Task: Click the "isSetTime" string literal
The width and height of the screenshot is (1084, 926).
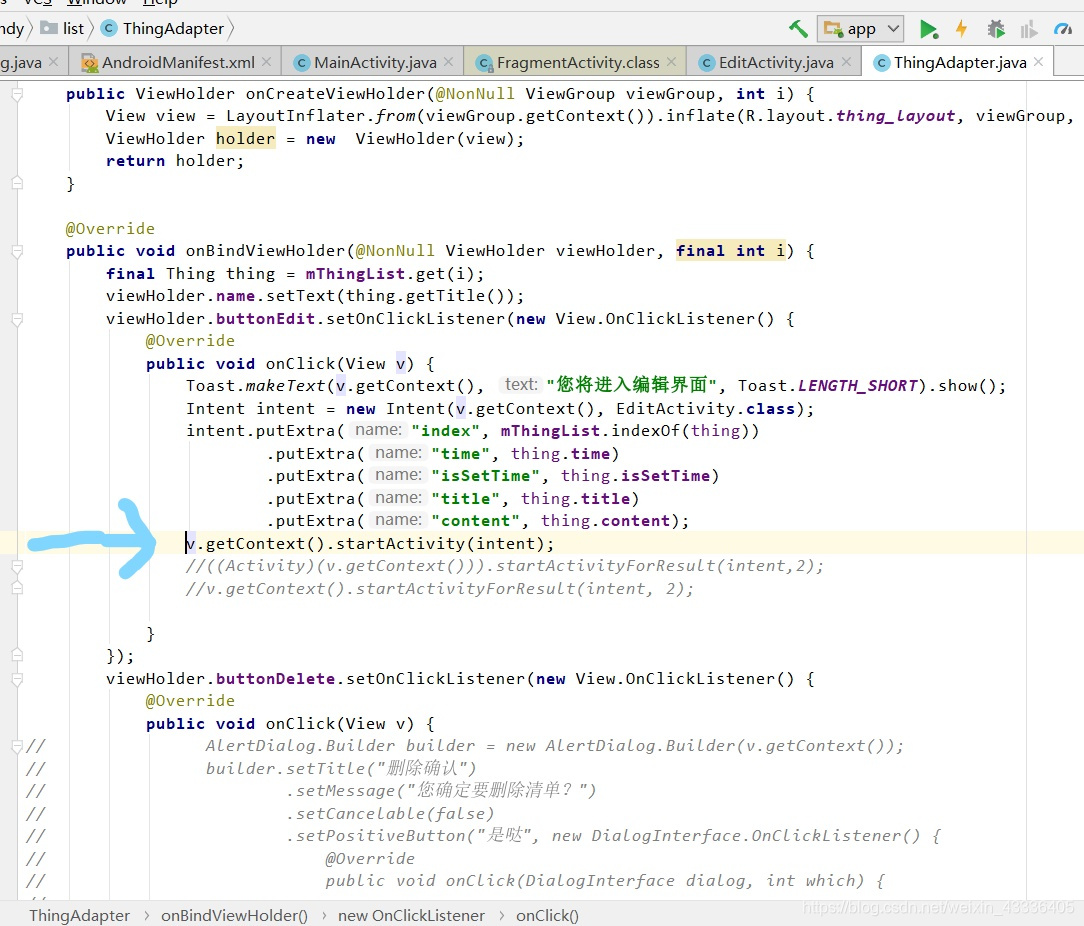Action: 486,476
